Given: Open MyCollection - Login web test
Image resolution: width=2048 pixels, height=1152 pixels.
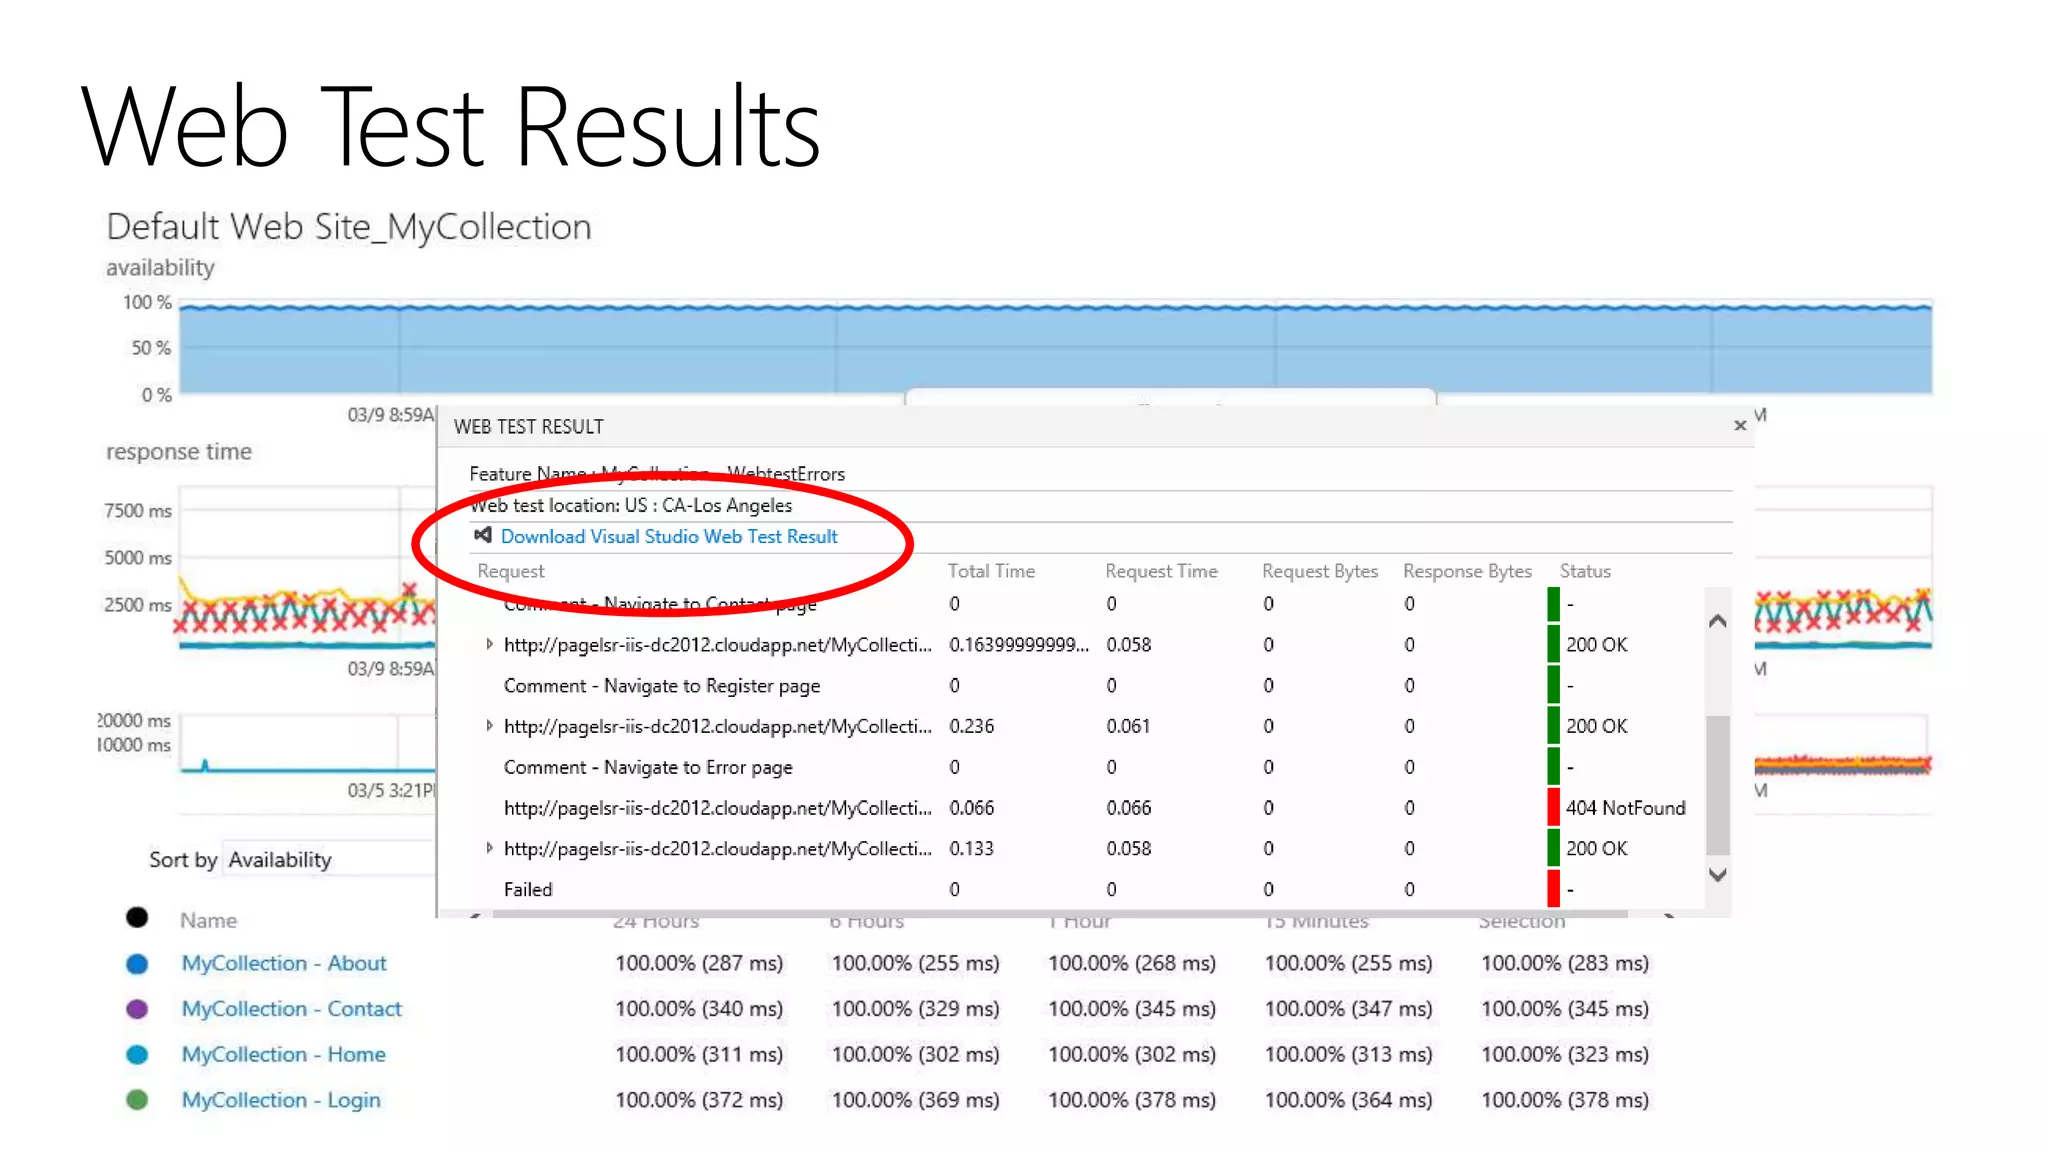Looking at the screenshot, I should (281, 1100).
